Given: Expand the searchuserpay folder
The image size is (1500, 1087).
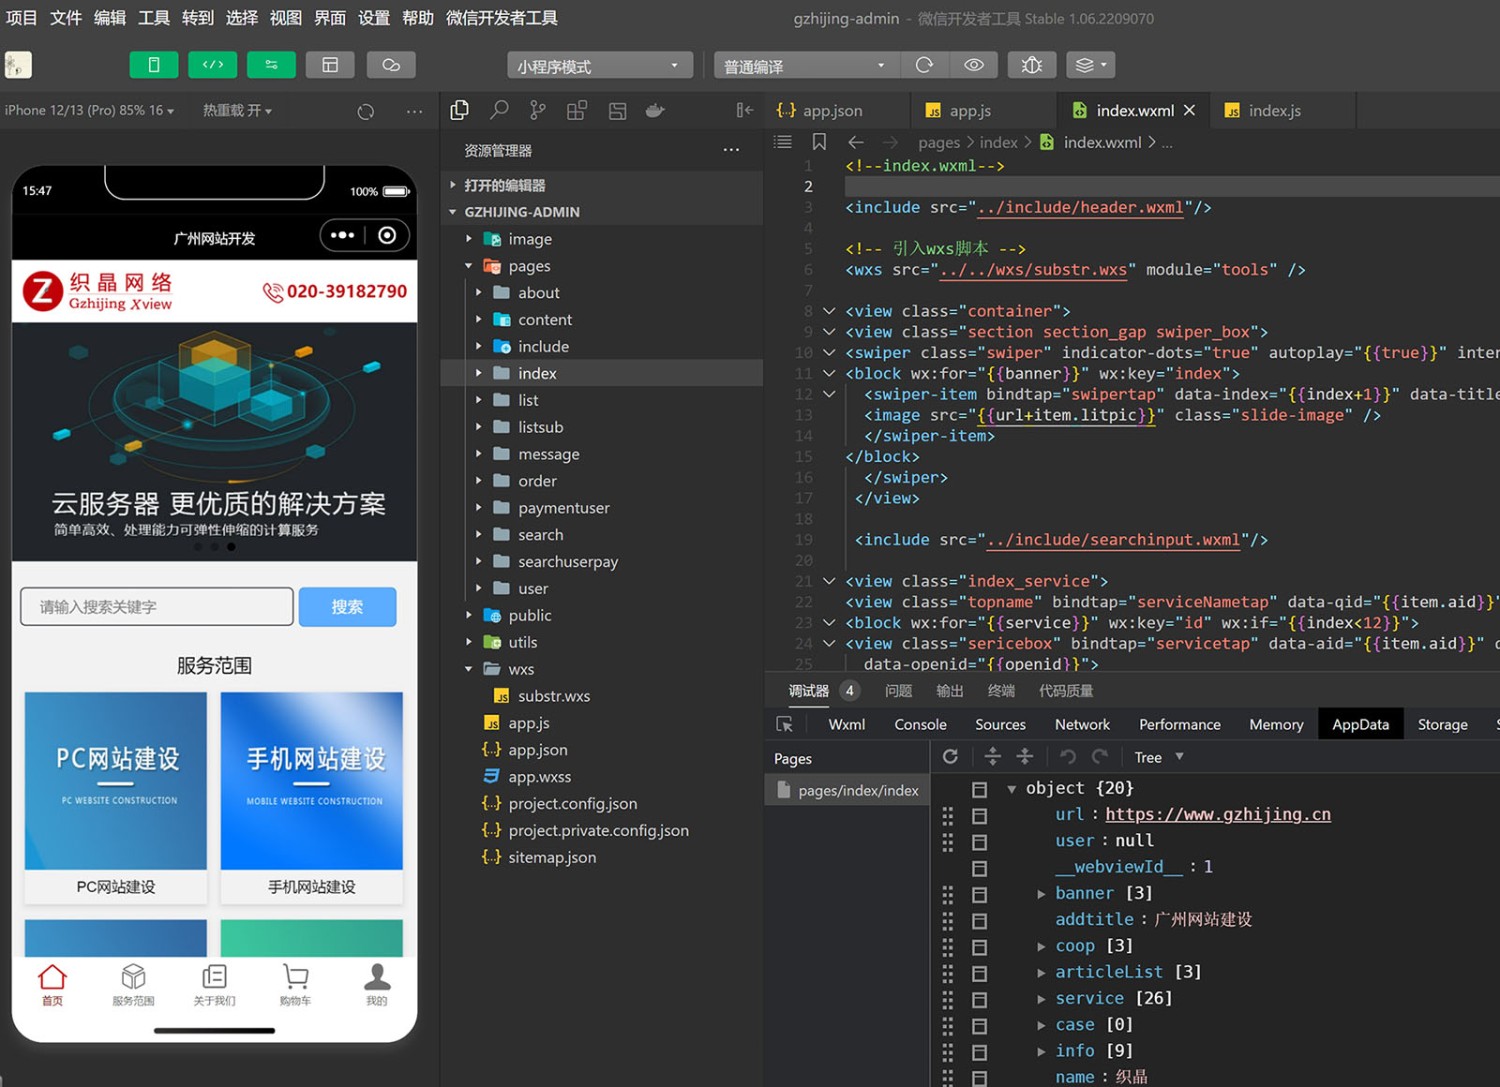Looking at the screenshot, I should [x=601, y=562].
